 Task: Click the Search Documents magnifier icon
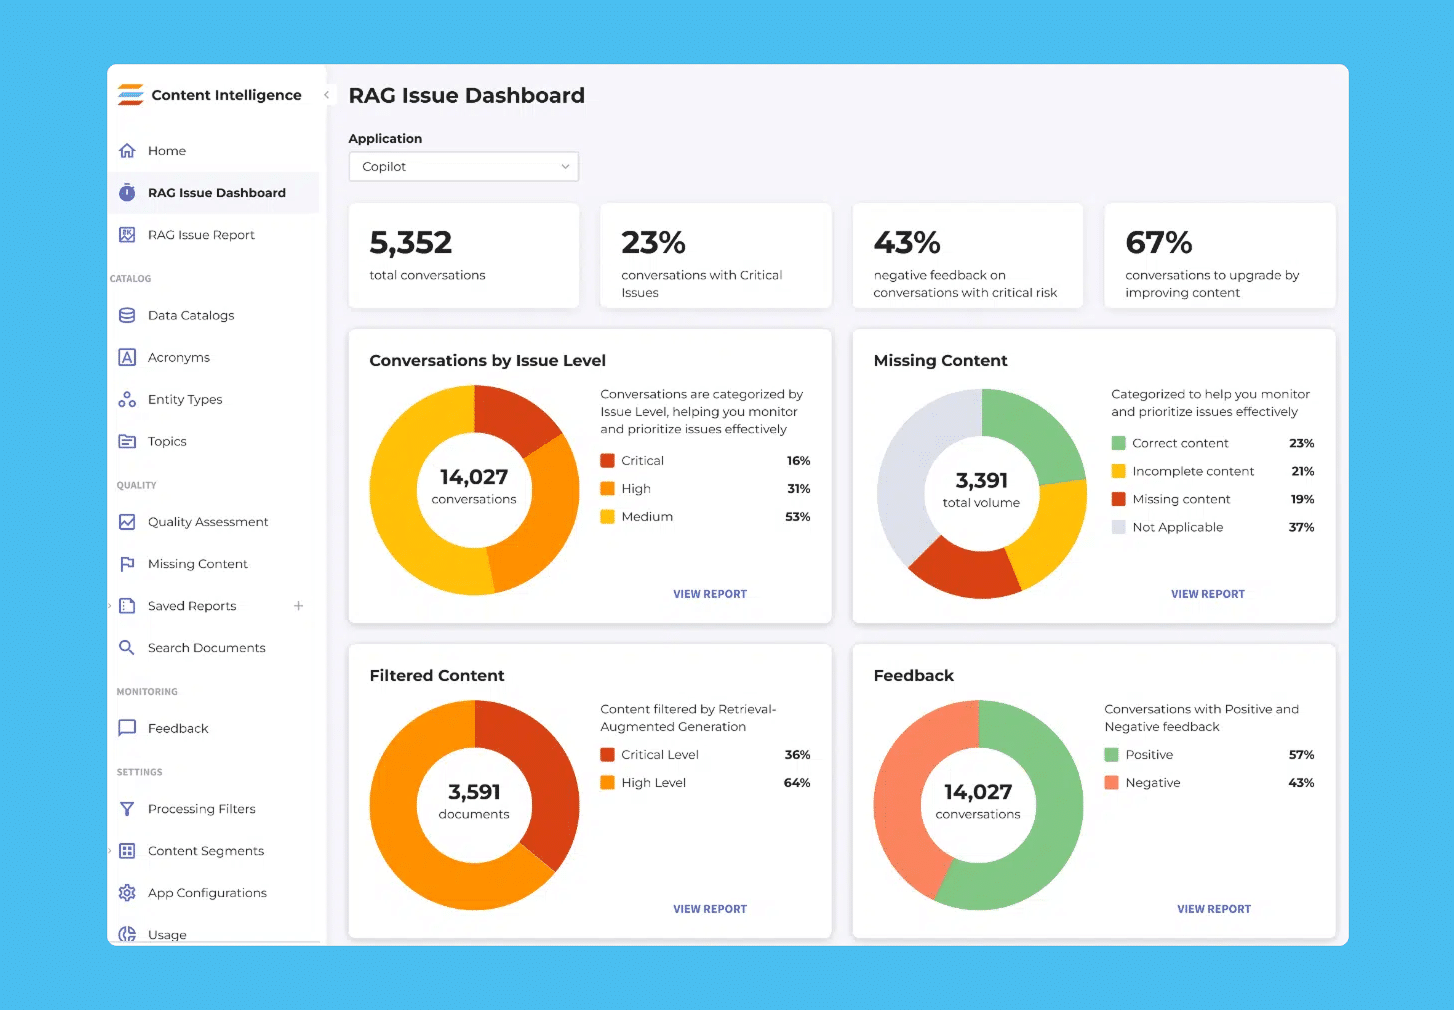(127, 648)
